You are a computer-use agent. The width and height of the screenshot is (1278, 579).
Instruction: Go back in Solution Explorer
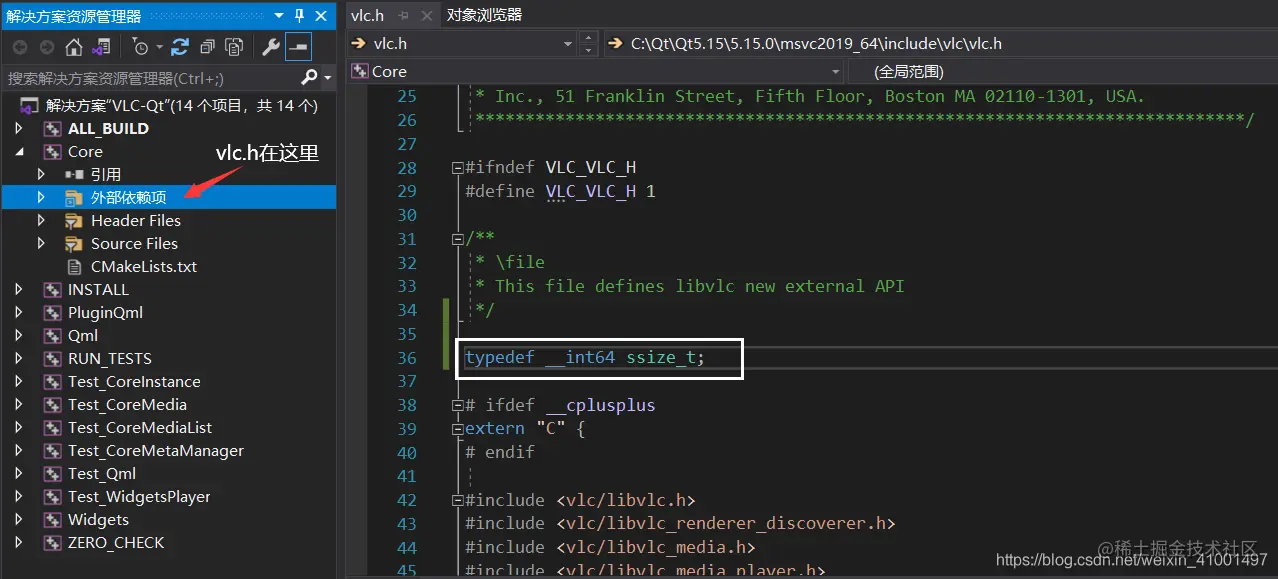[20, 47]
